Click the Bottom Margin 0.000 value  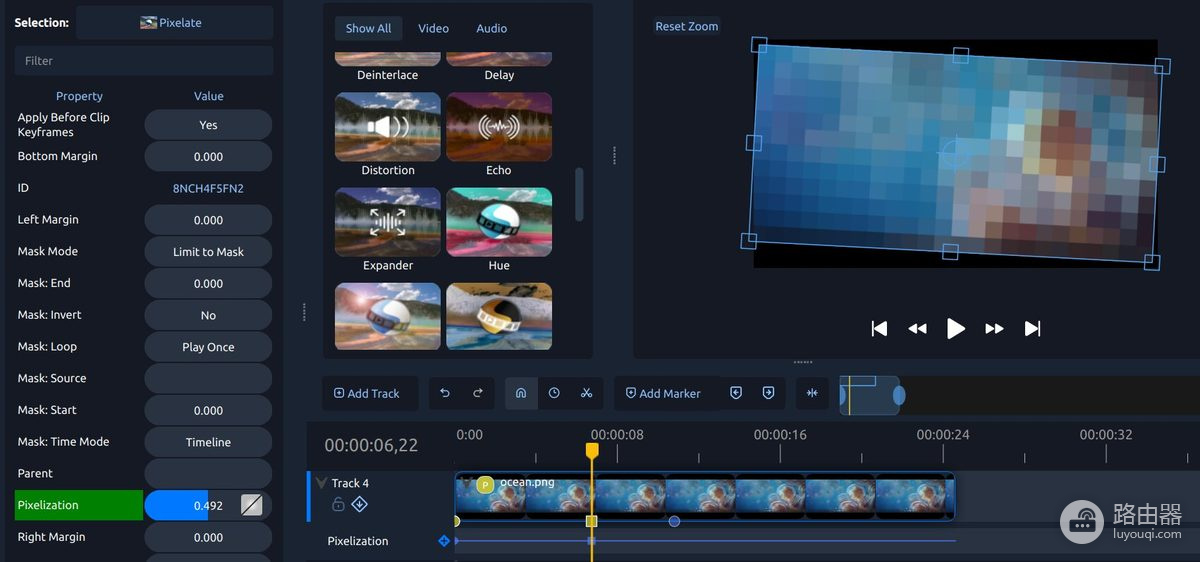tap(208, 156)
